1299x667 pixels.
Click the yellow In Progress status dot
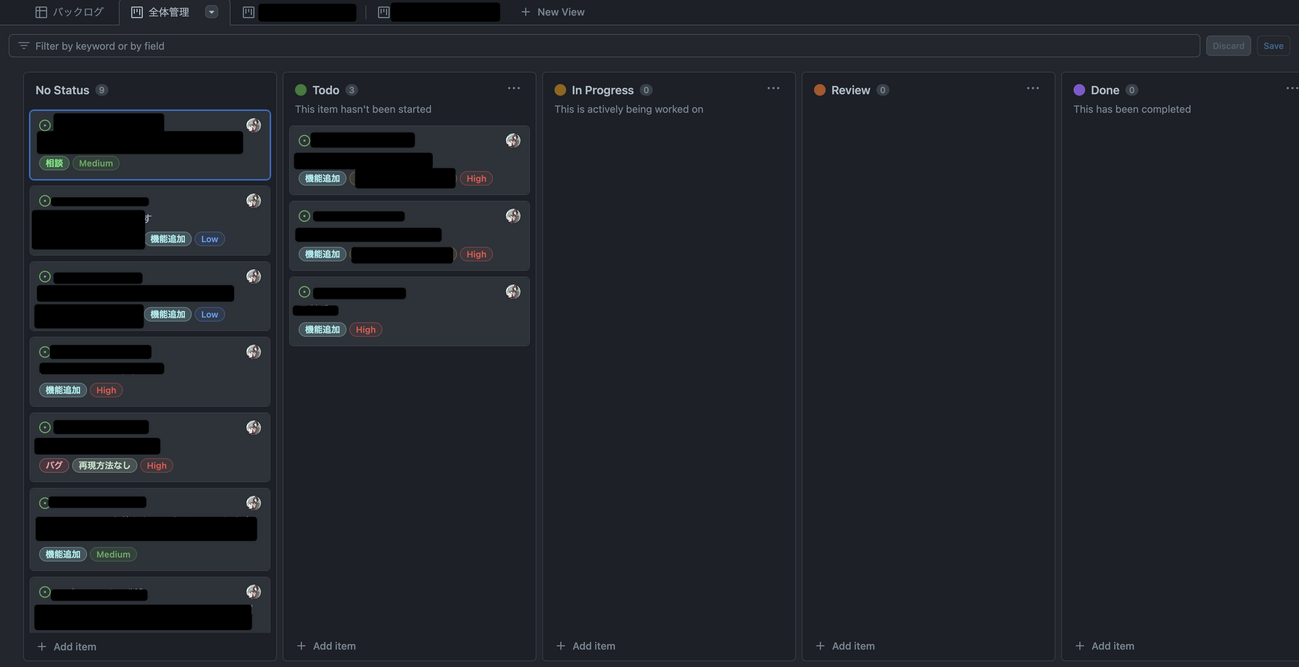(x=560, y=90)
